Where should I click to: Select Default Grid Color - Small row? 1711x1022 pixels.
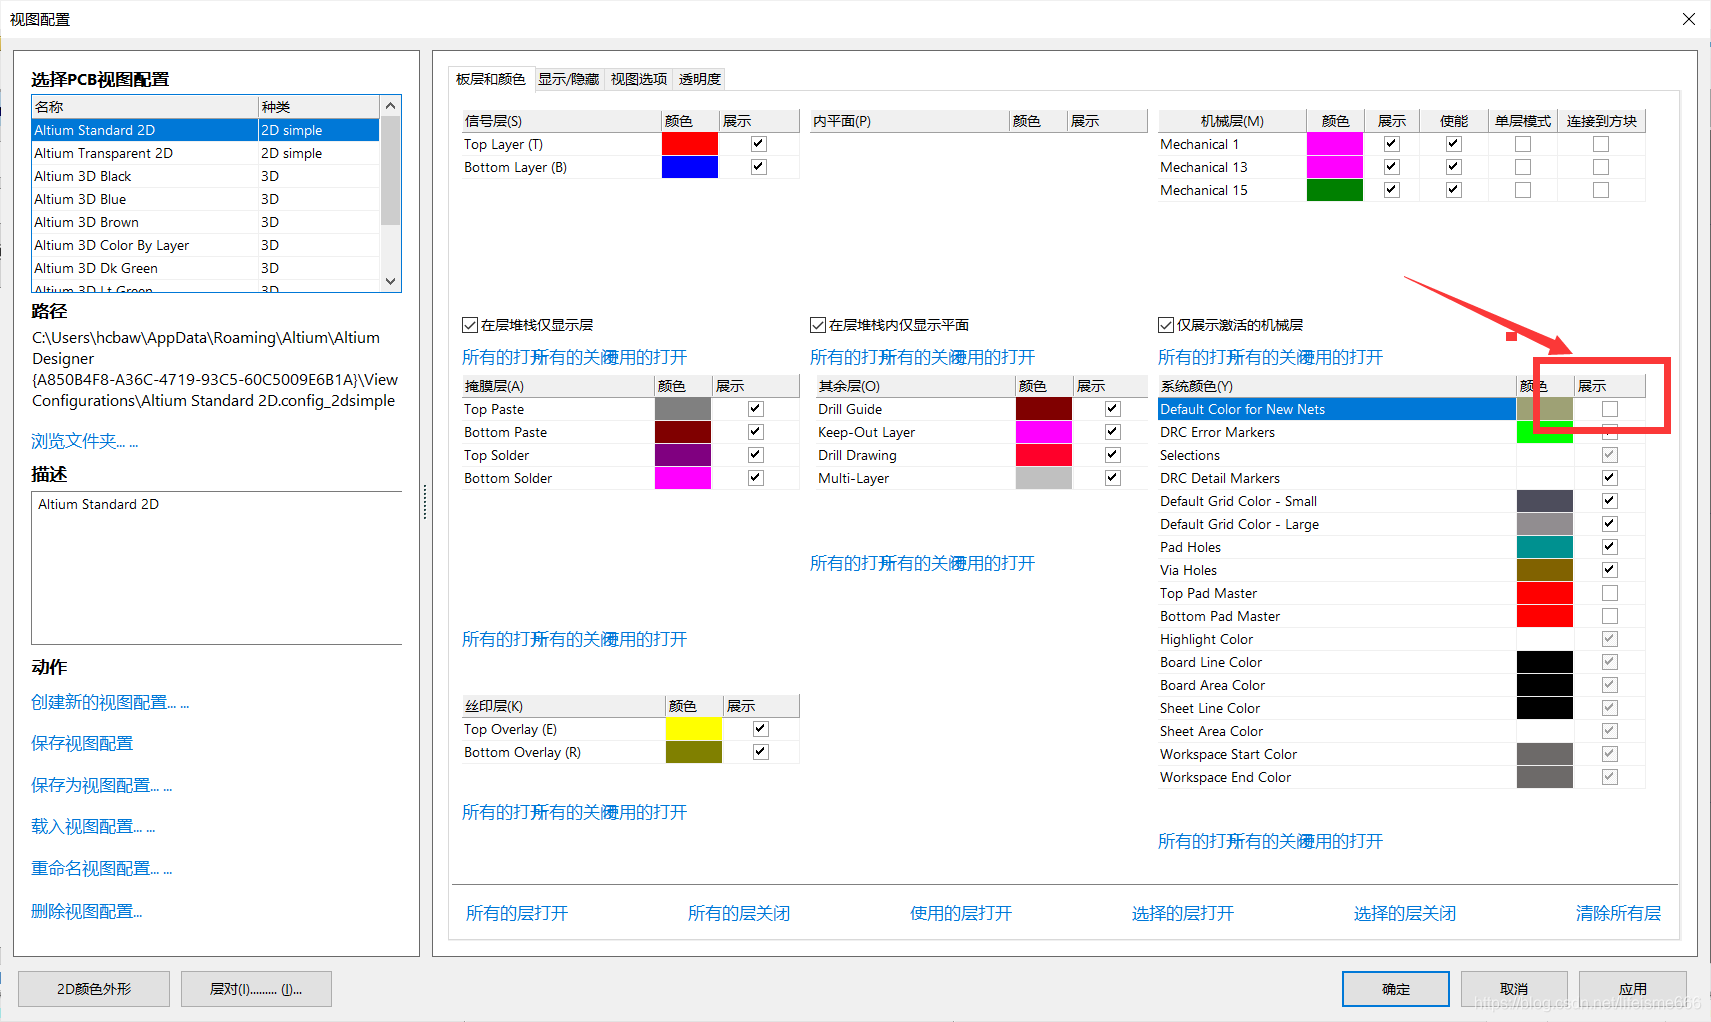[x=1401, y=501]
